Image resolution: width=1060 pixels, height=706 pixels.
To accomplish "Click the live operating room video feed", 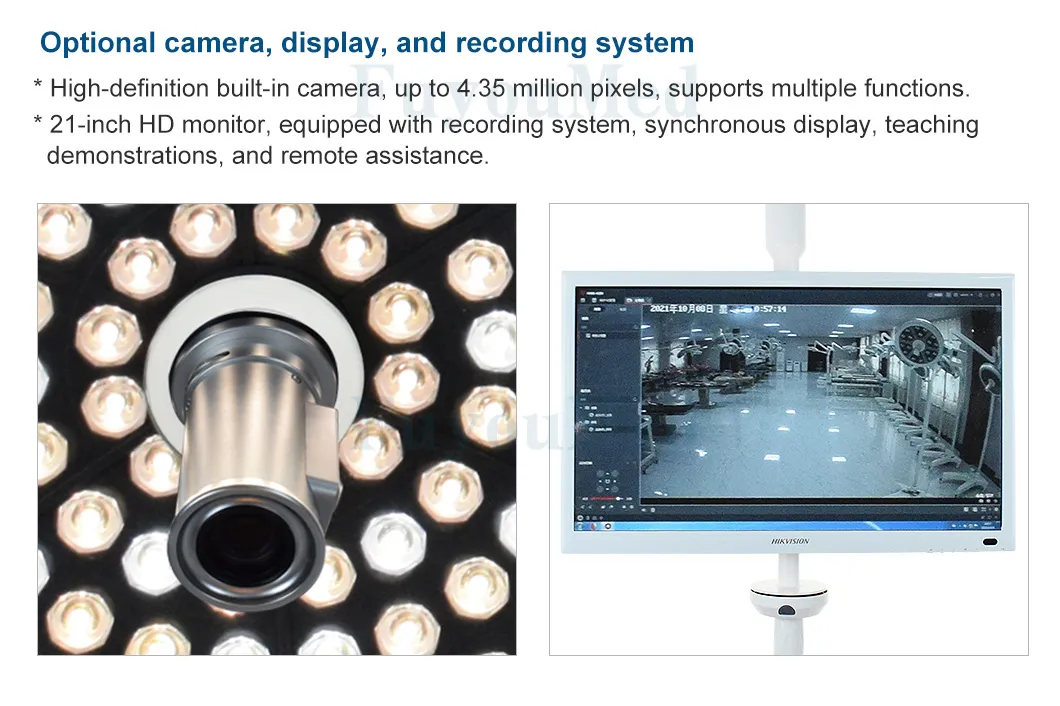I will 820,400.
